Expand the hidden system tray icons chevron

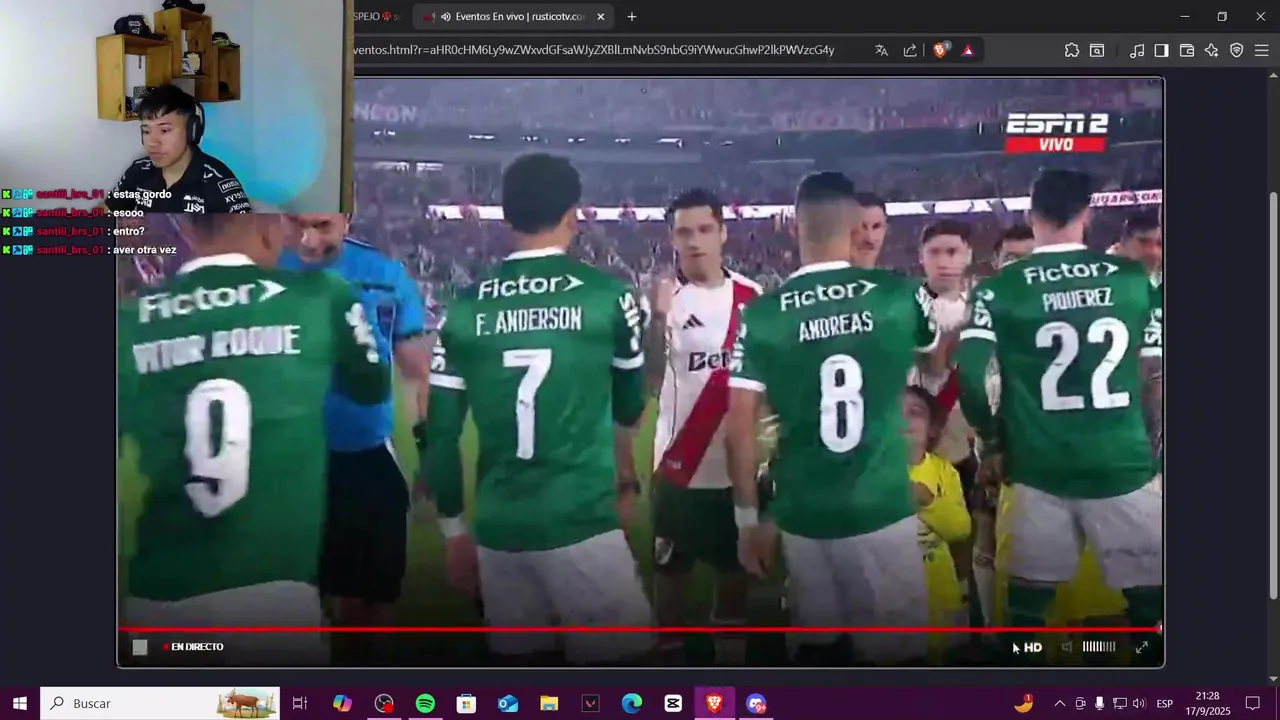tap(1060, 703)
